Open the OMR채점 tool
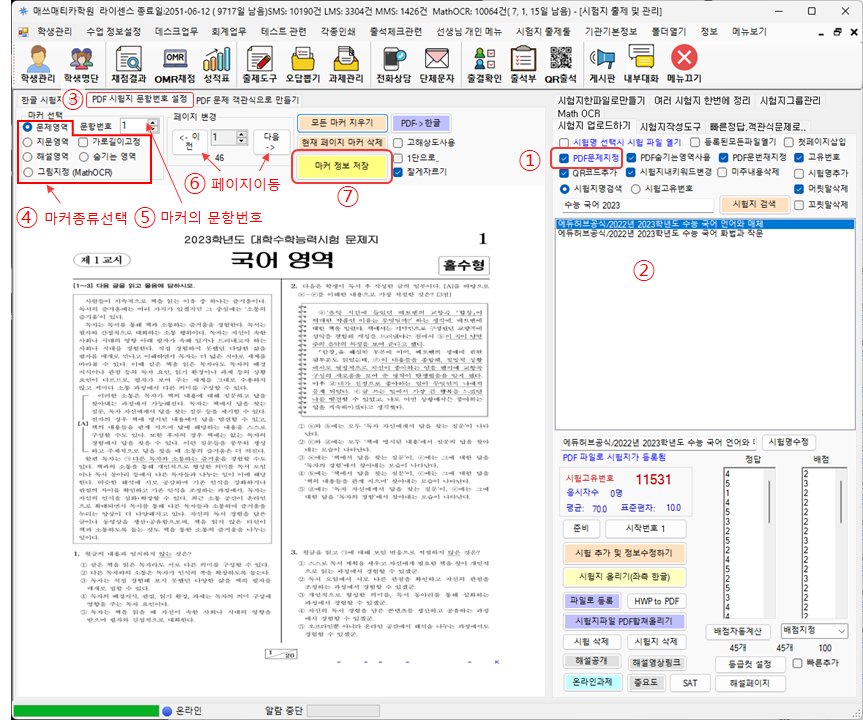This screenshot has width=863, height=720. (173, 64)
